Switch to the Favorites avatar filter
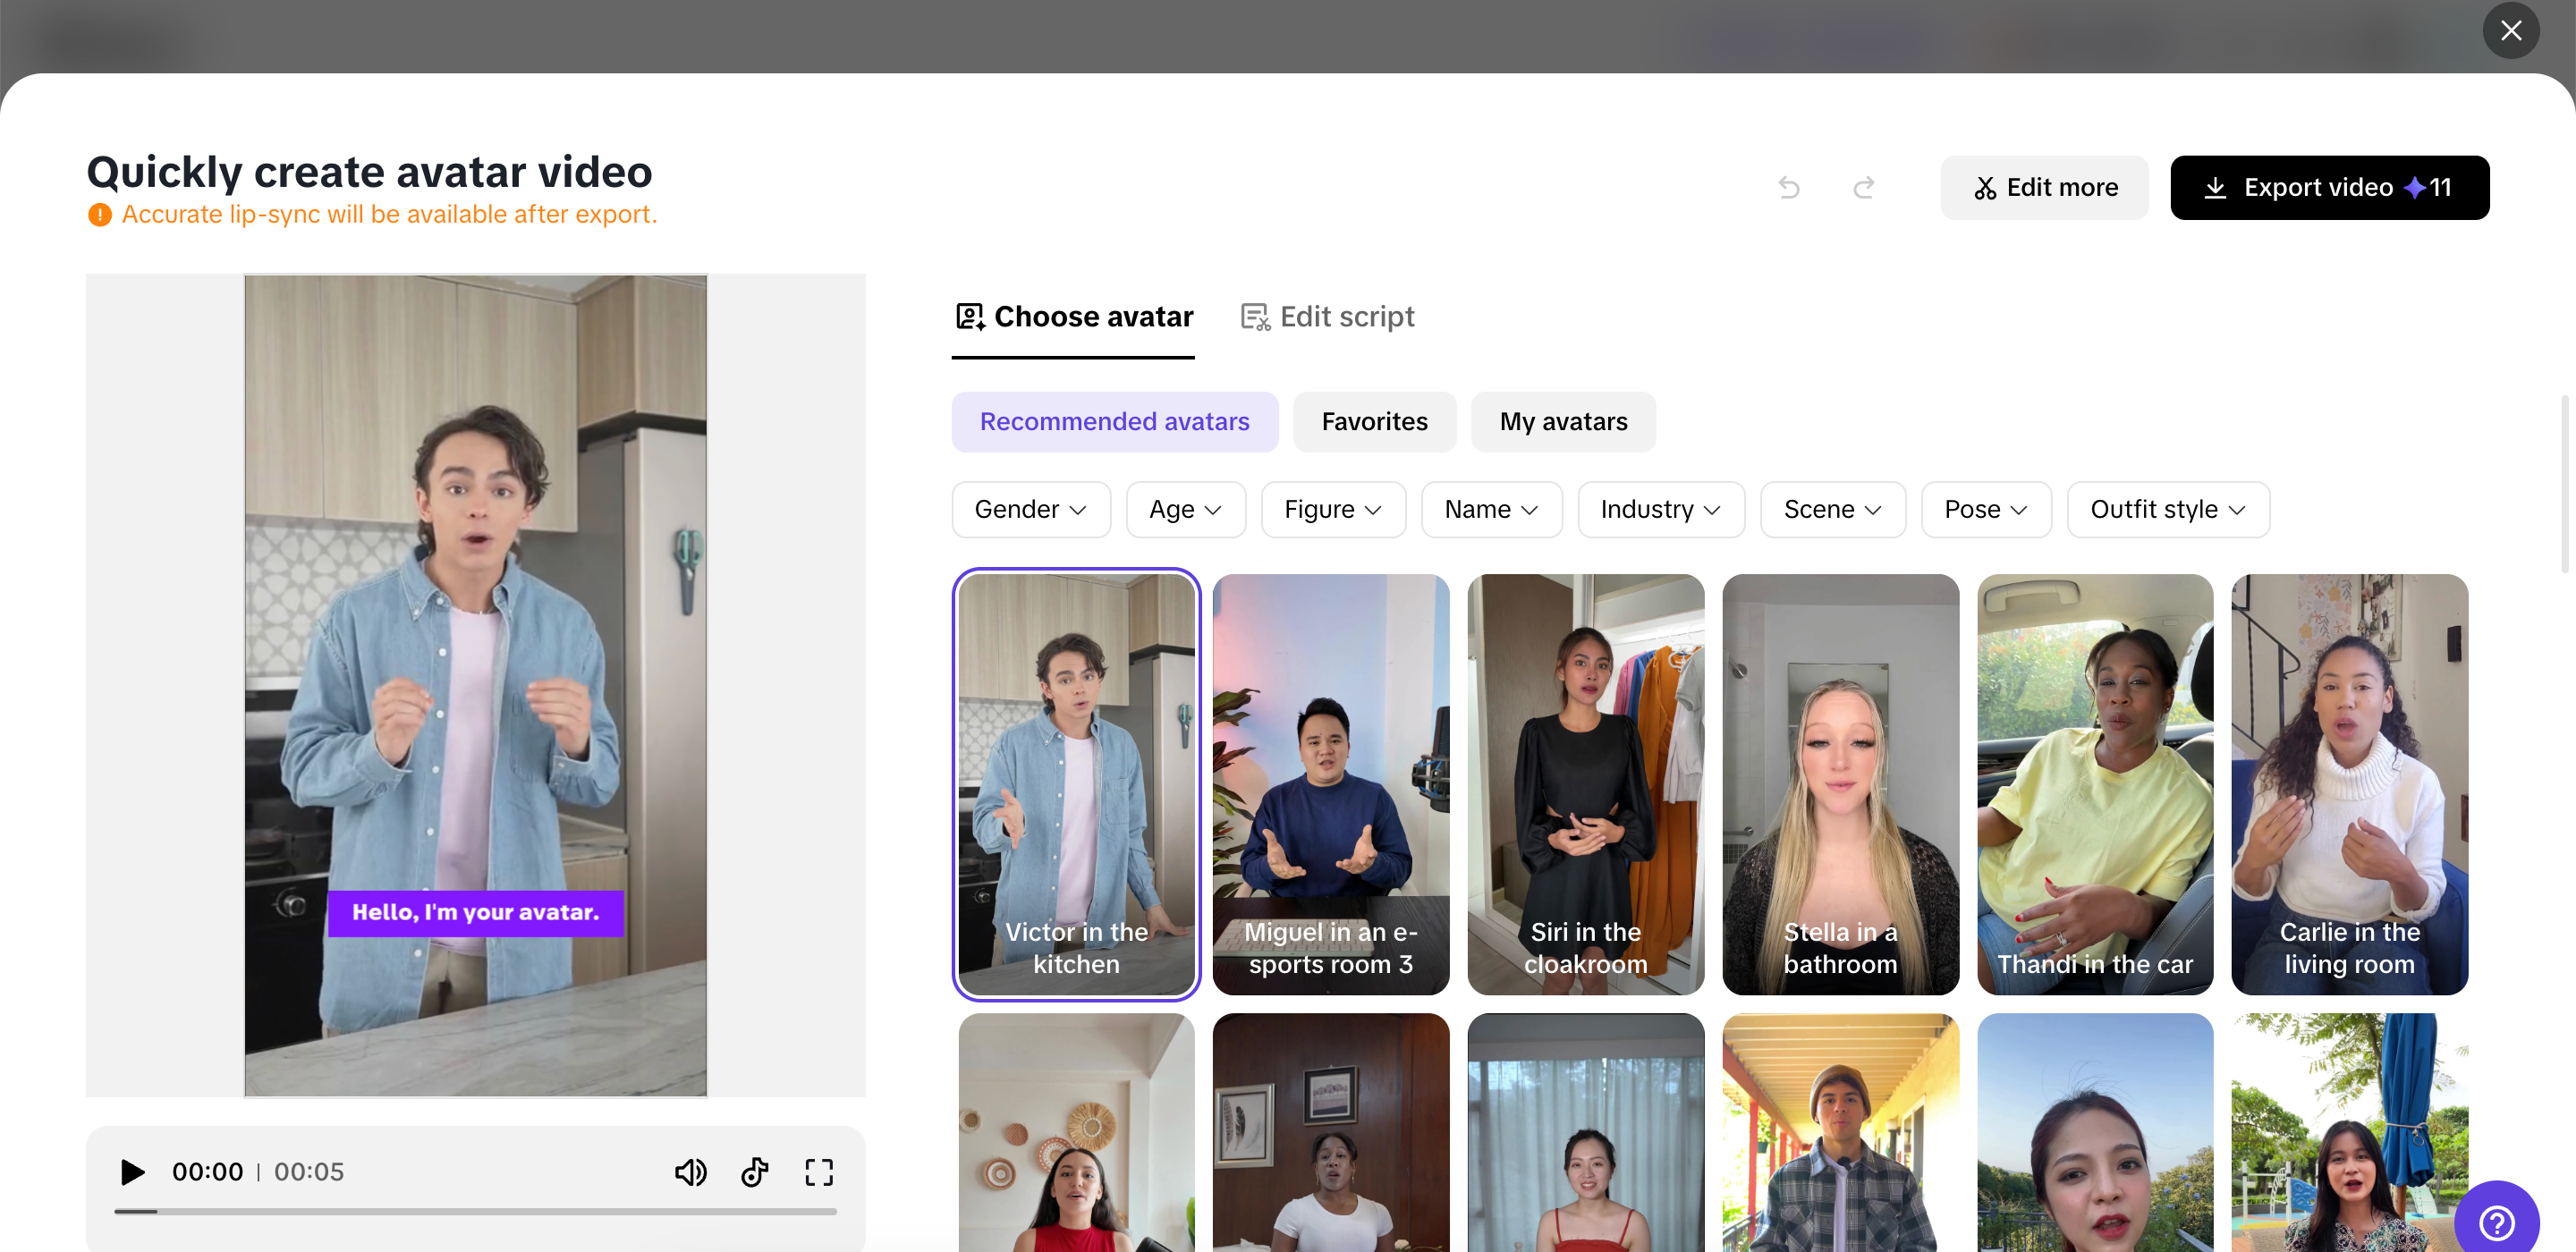Screen dimensions: 2576x1252 [1374, 421]
